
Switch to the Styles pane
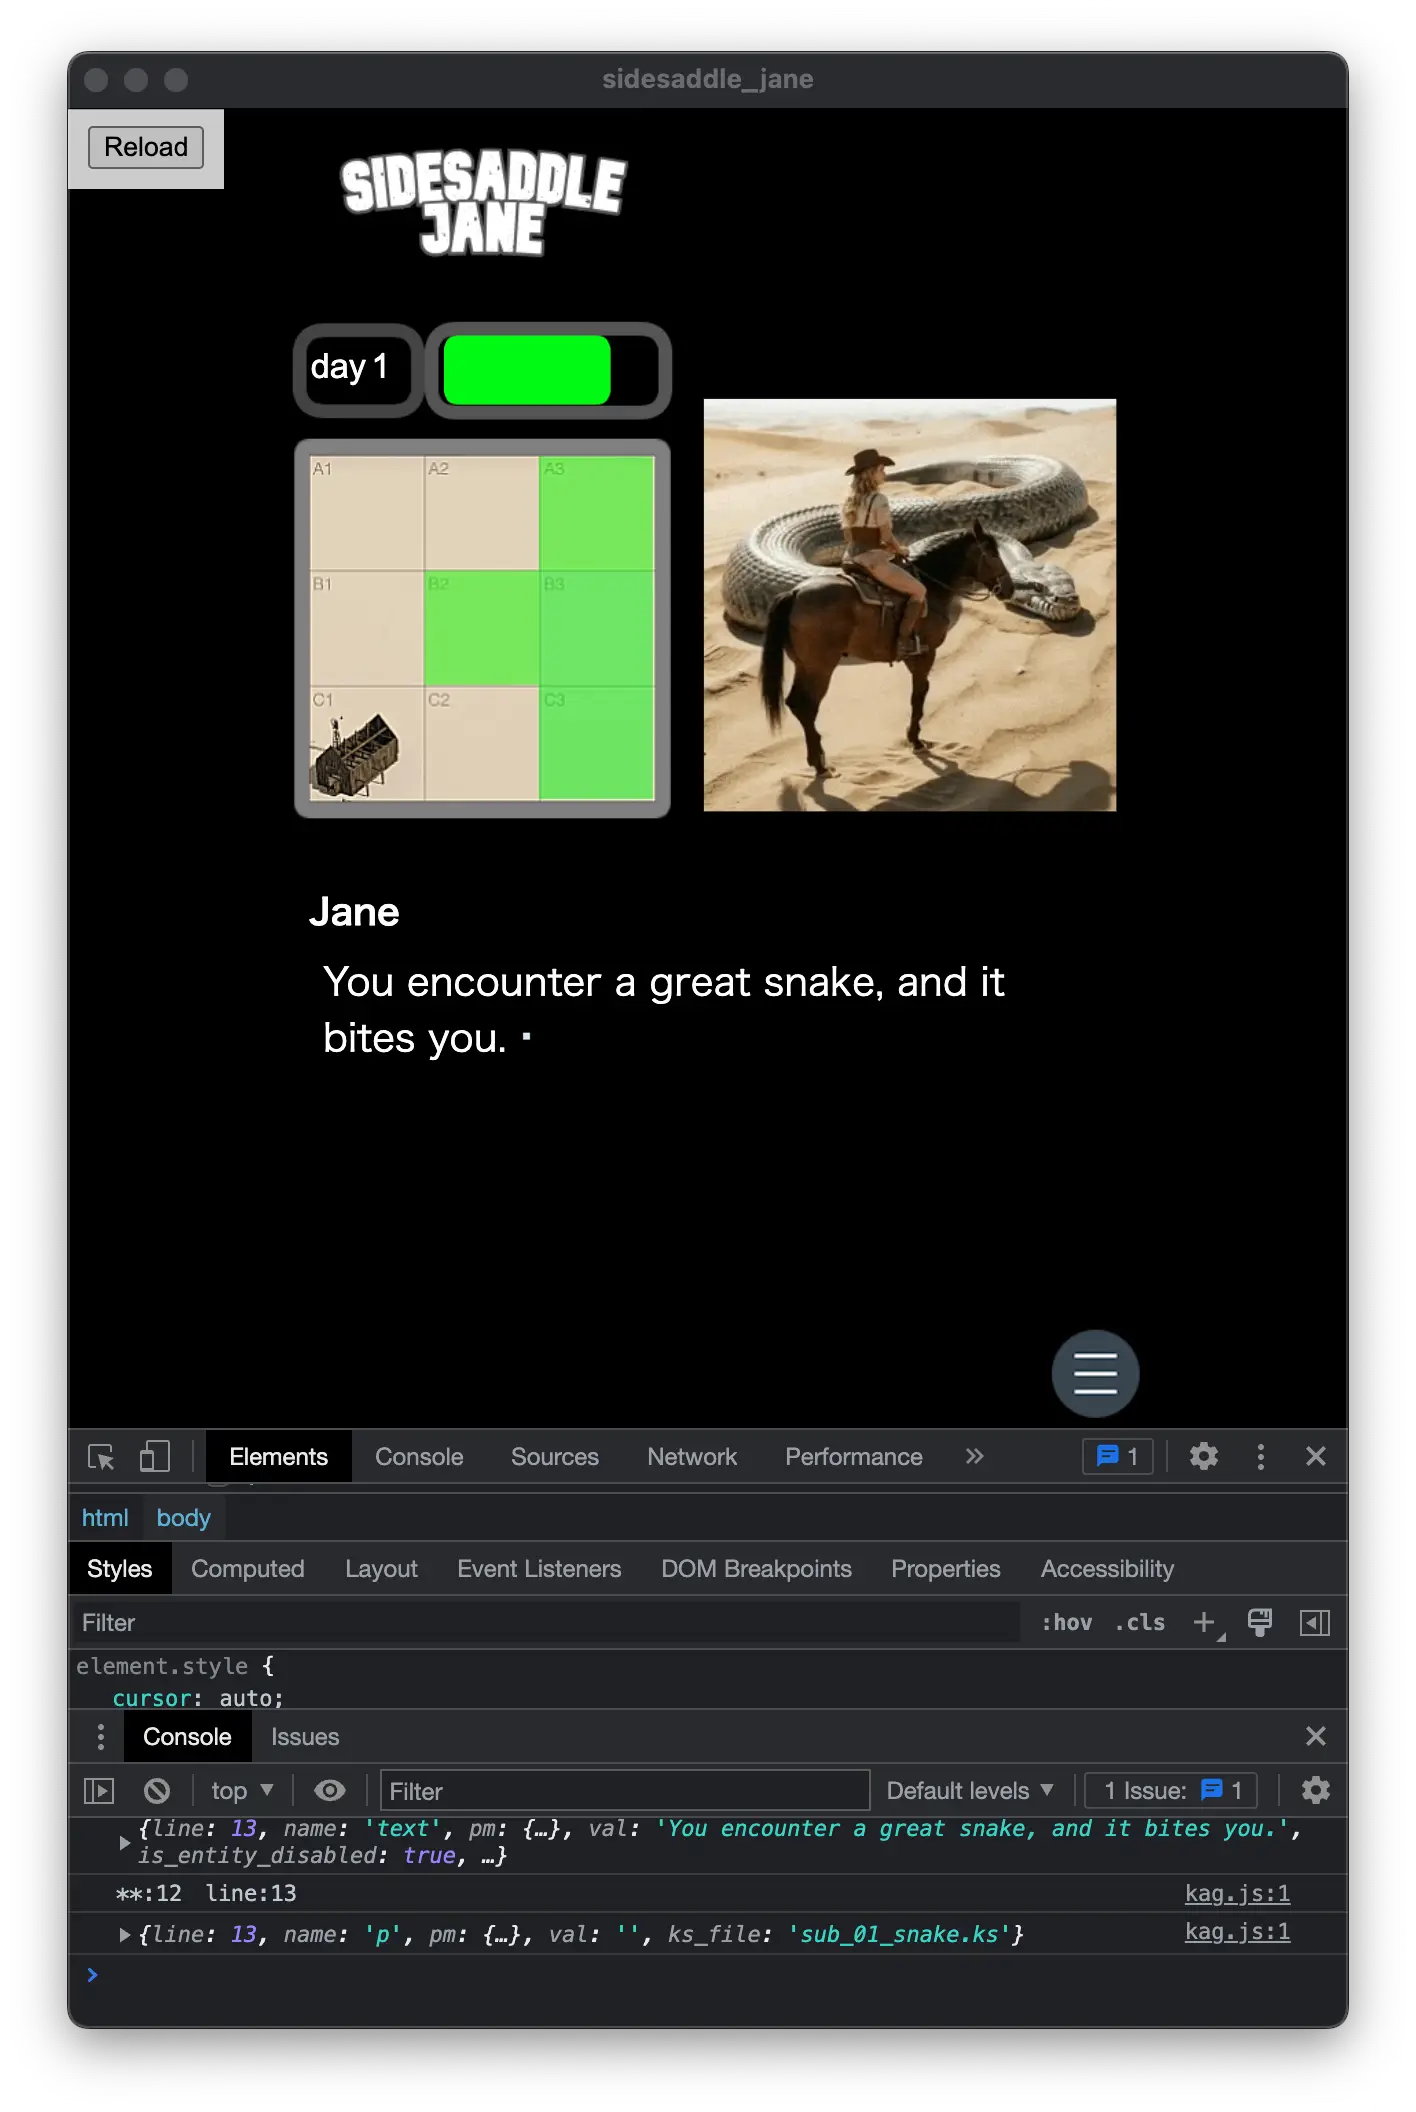click(x=120, y=1569)
